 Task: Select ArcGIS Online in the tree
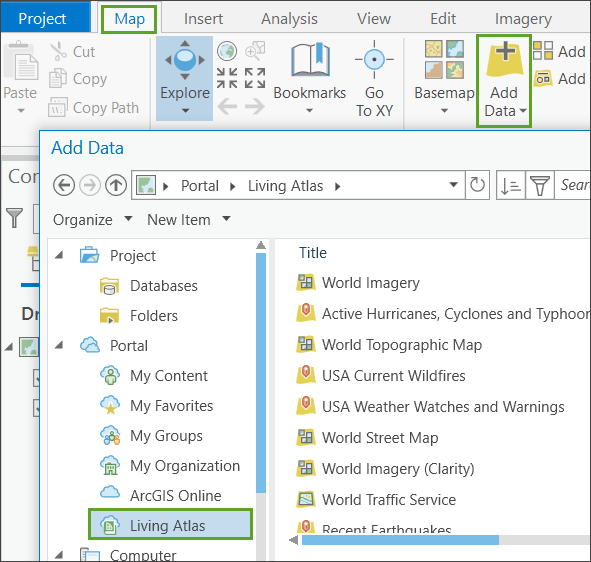click(160, 495)
